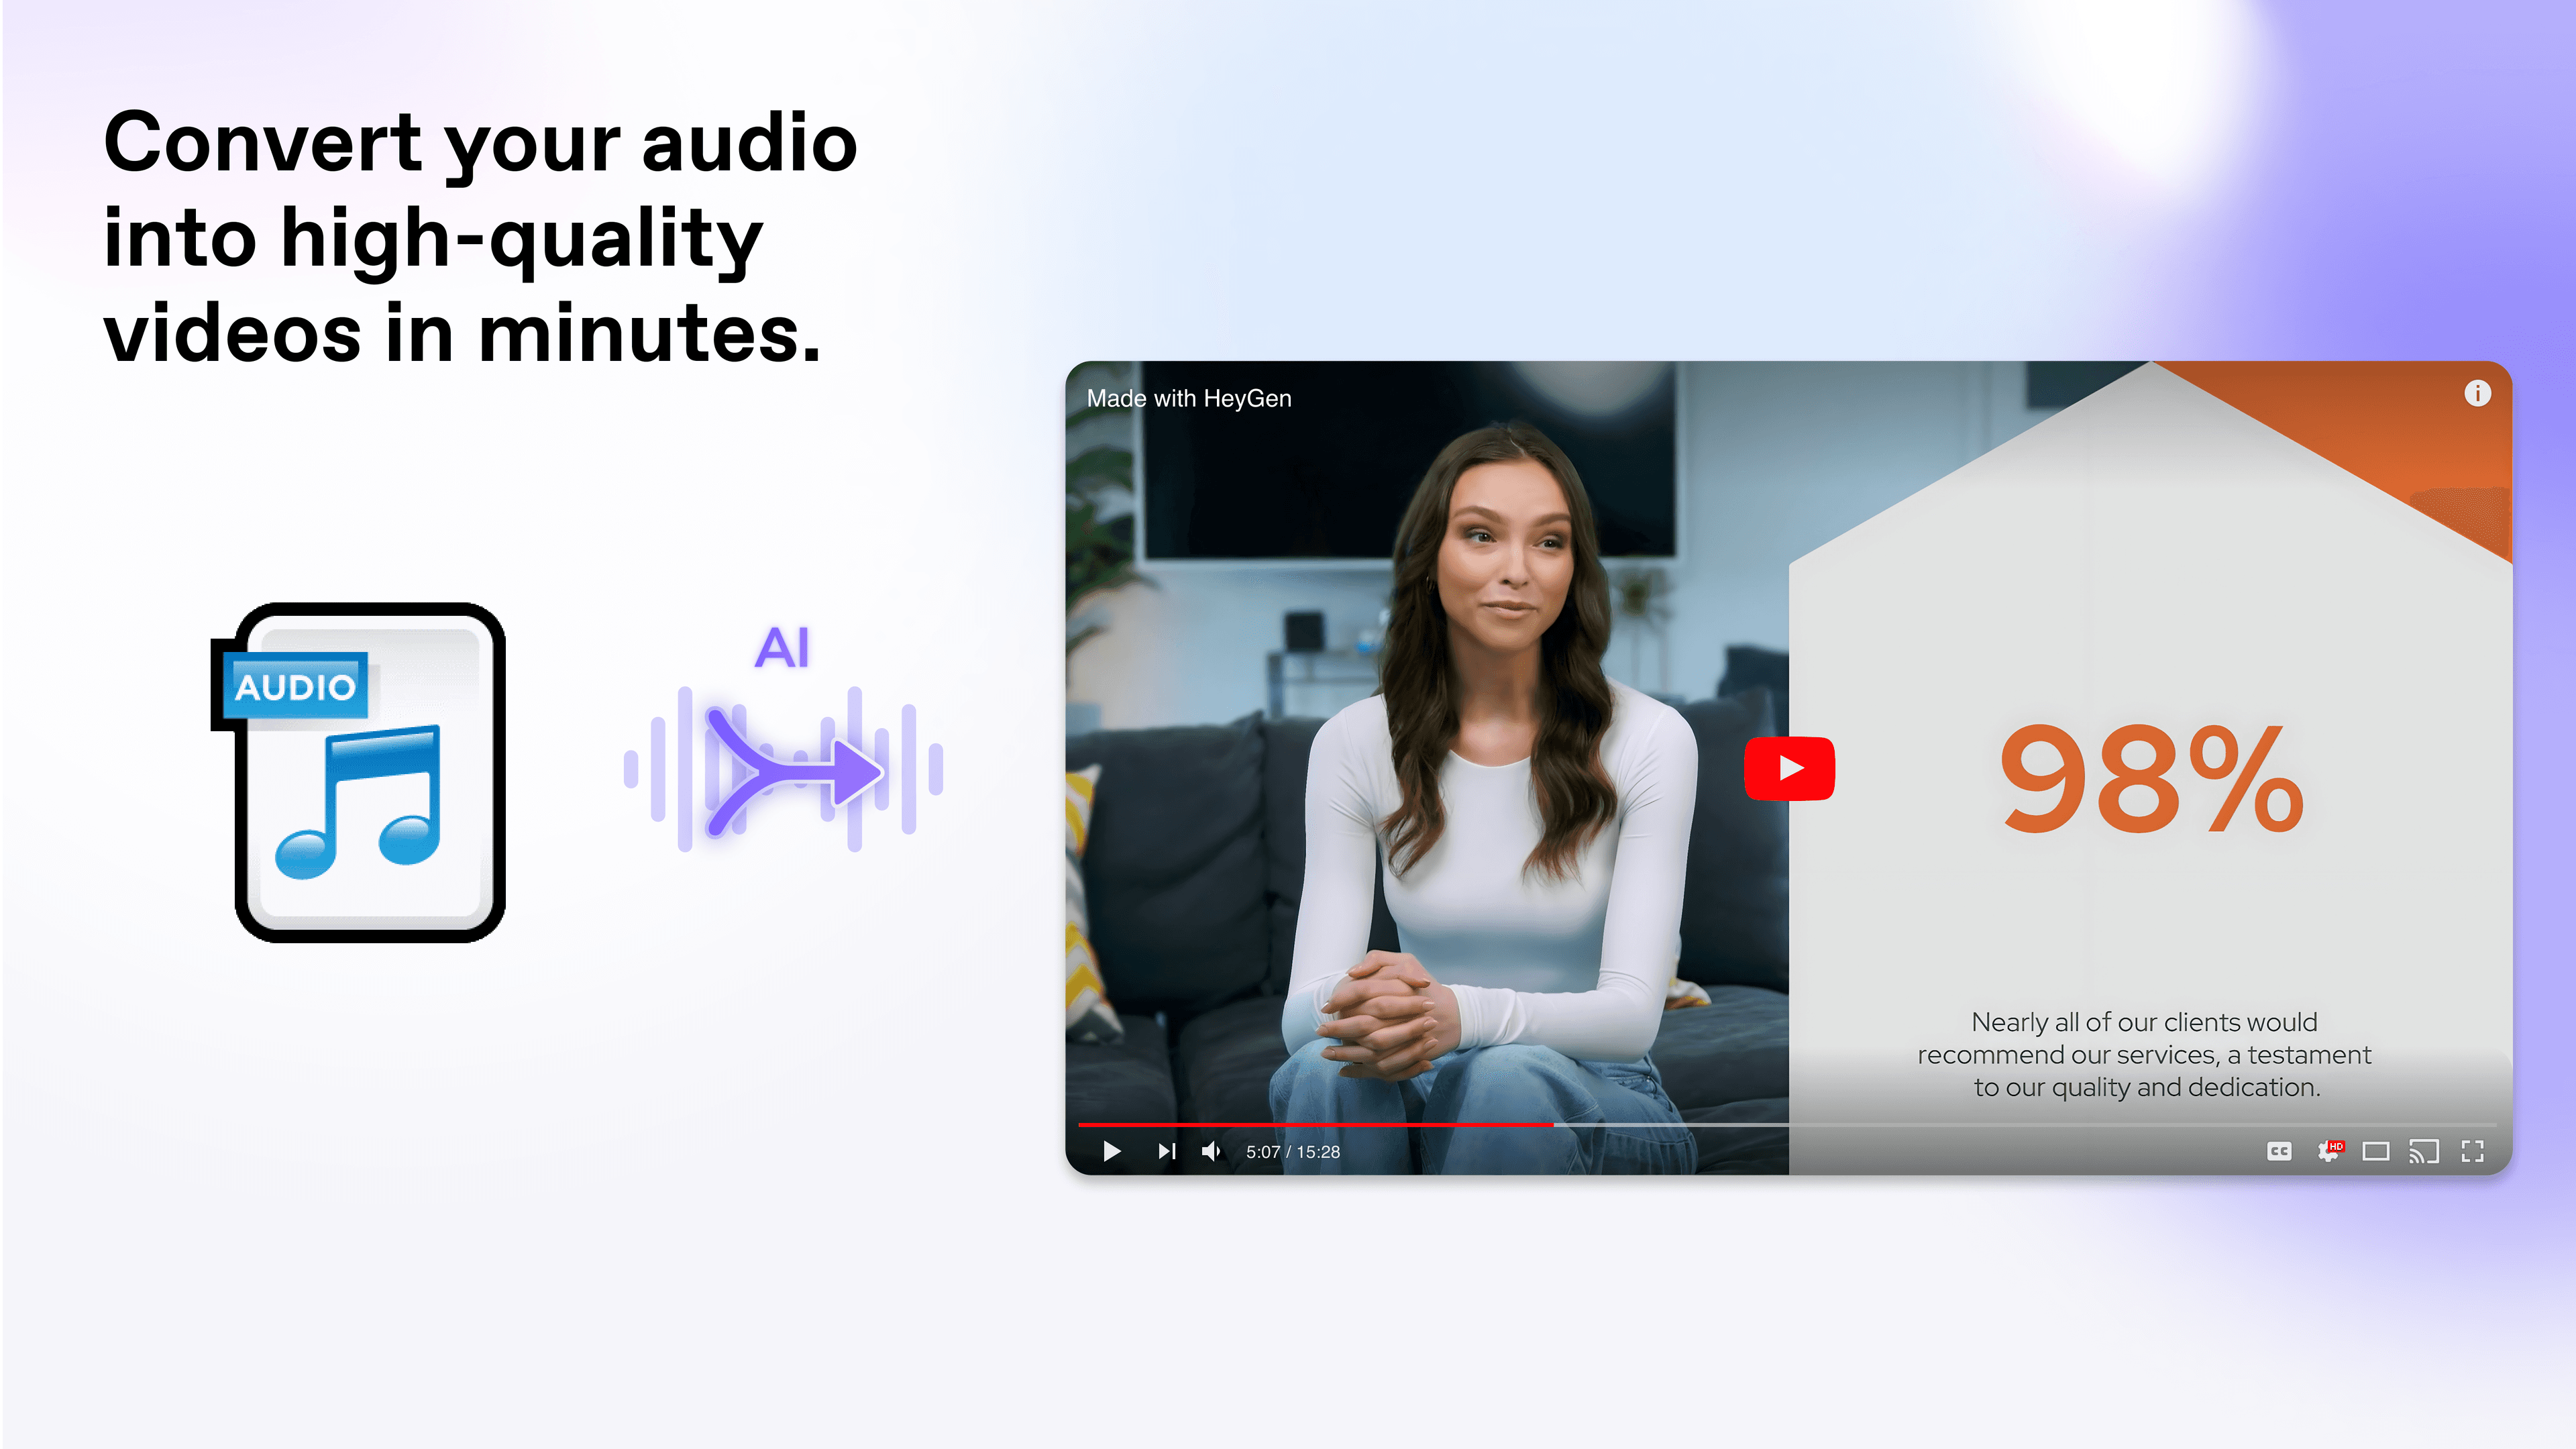The width and height of the screenshot is (2576, 1449).
Task: Click the 'Nearly all of our clients' caption
Action: [2144, 1054]
